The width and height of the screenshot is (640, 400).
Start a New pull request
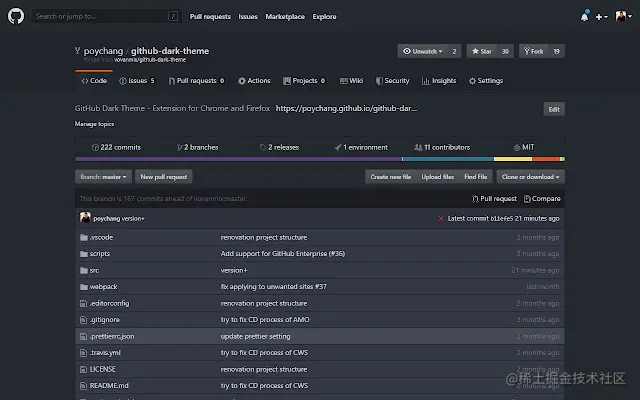[164, 177]
